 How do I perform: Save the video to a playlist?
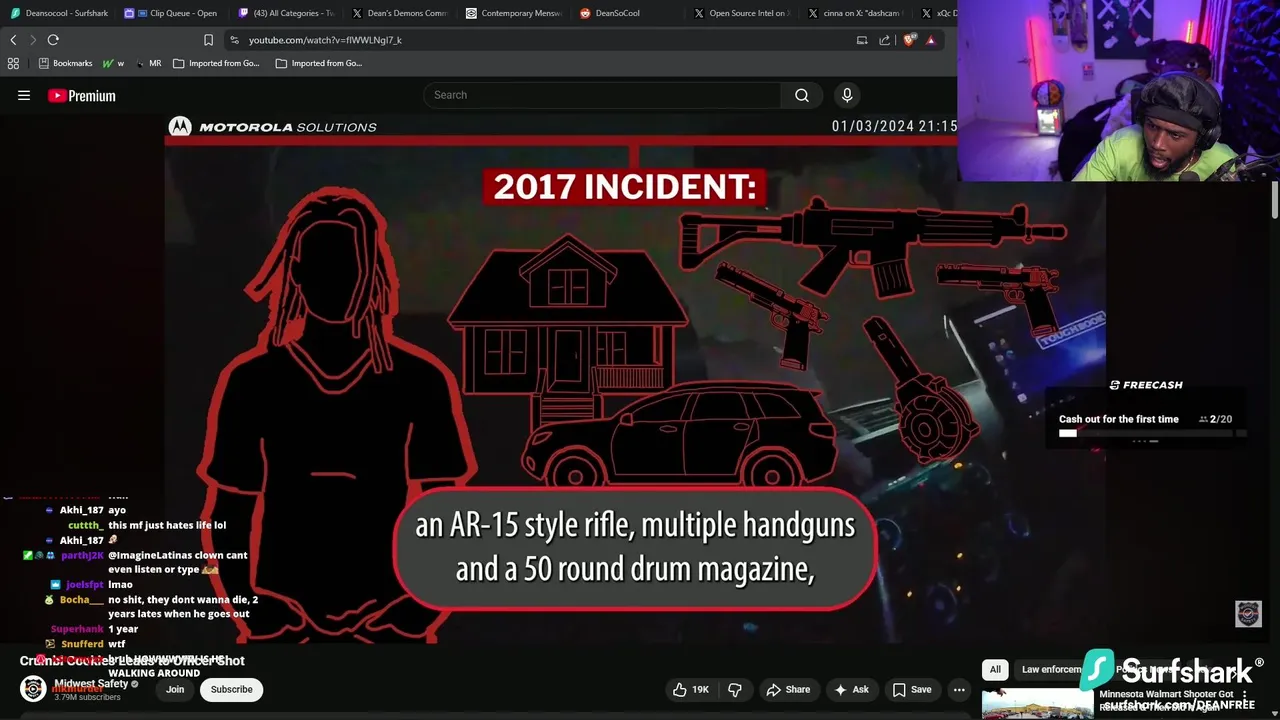click(911, 689)
